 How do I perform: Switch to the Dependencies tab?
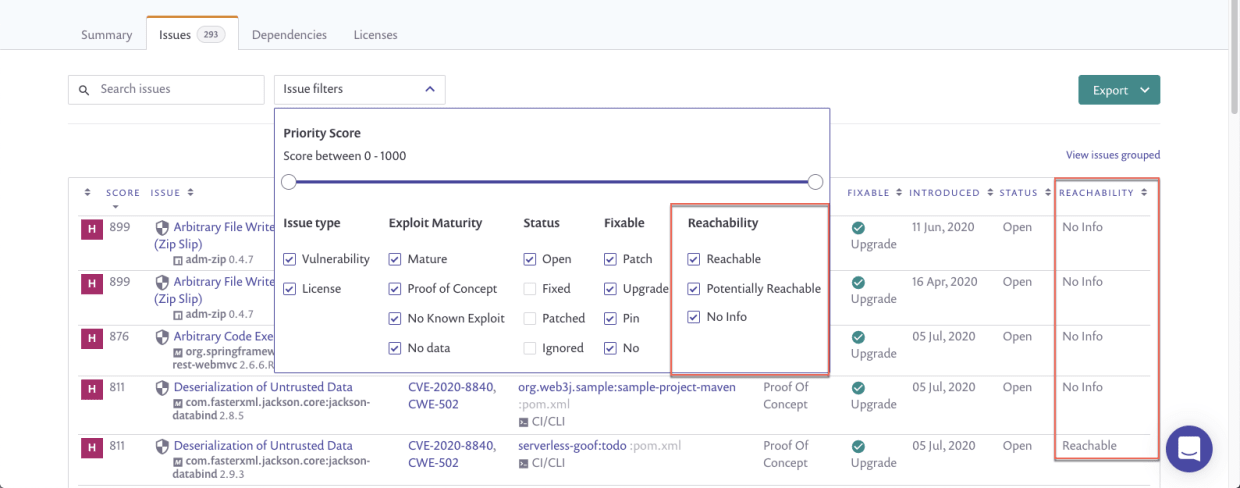(x=289, y=35)
